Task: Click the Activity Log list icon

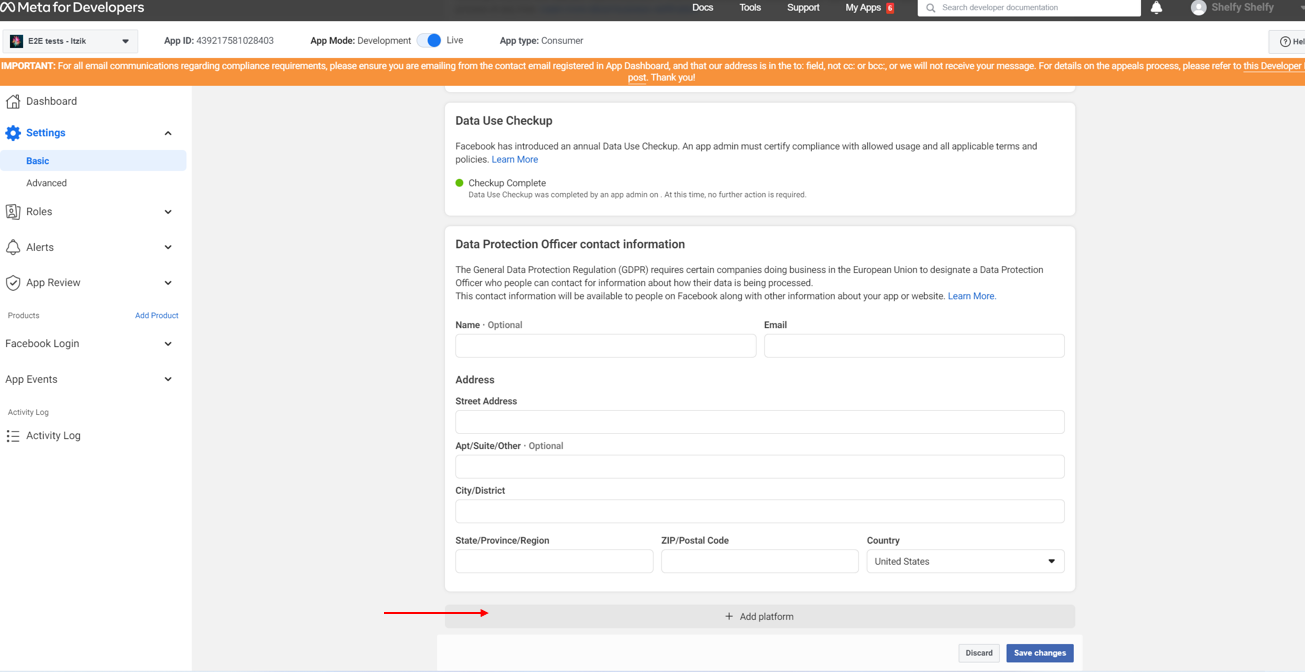Action: 13,436
